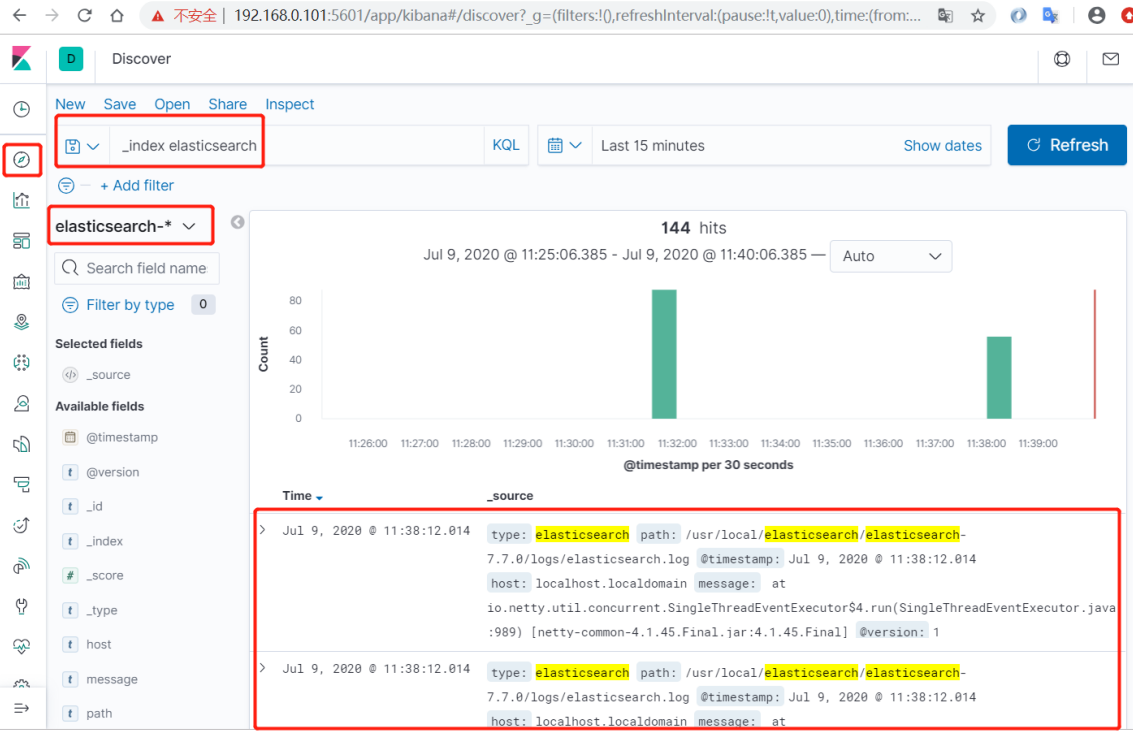Screen dimensions: 1133x735
Task: Select the _source selected field
Action: coord(108,375)
